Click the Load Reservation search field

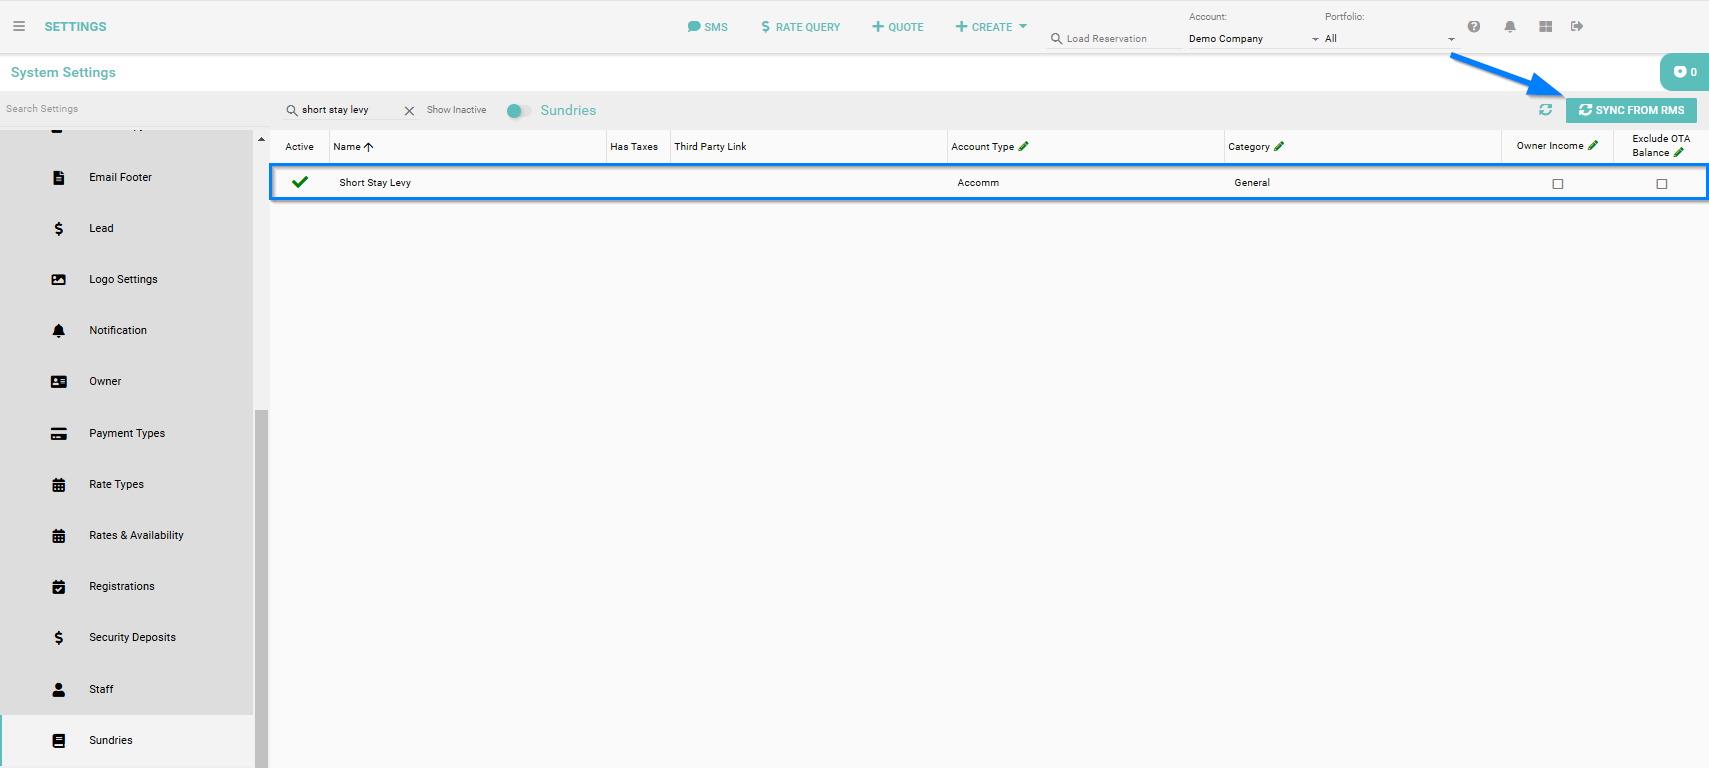pos(1112,39)
